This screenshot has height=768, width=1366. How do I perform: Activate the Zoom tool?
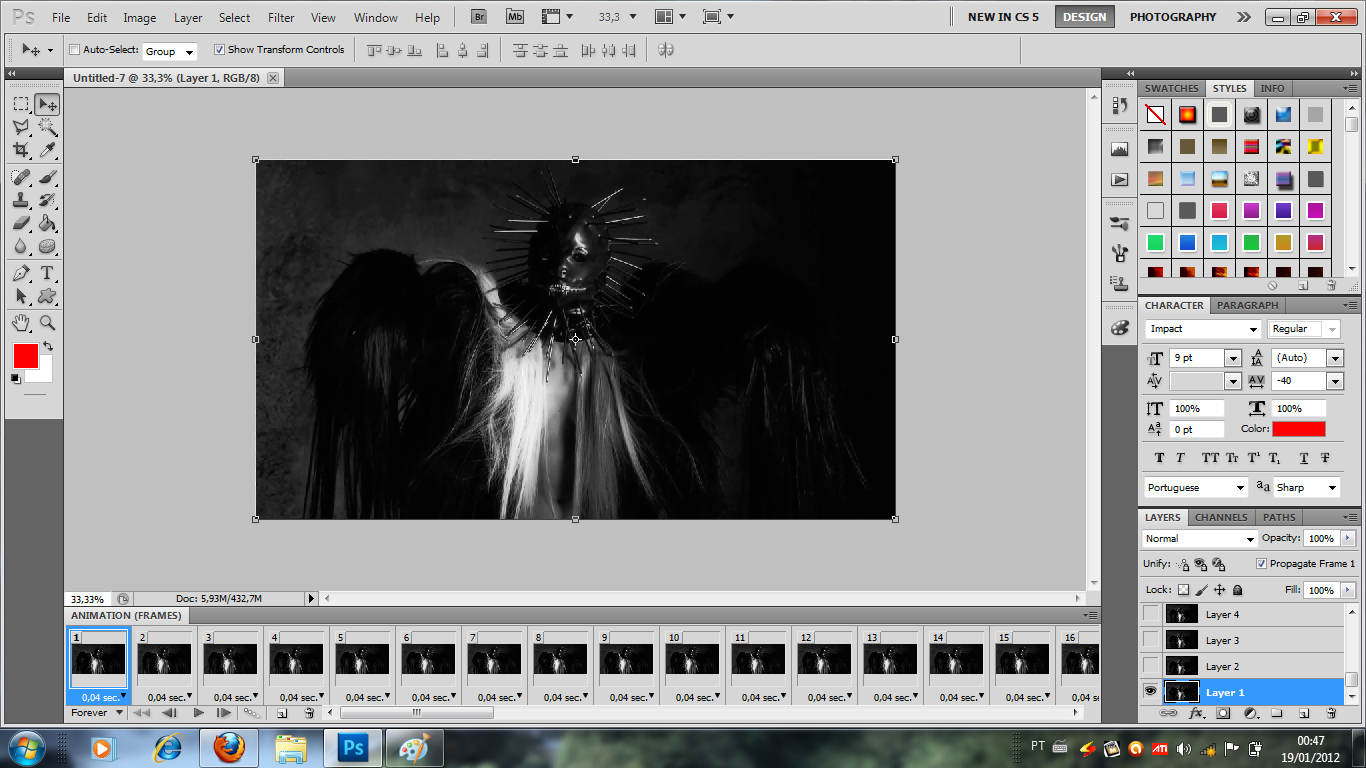coord(47,323)
